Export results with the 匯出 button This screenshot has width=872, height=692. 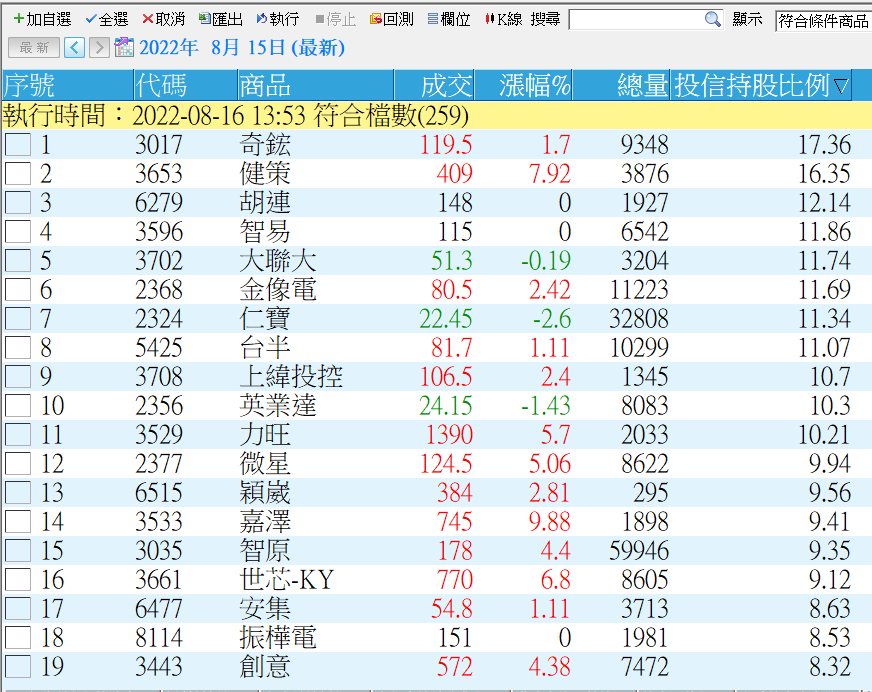pyautogui.click(x=221, y=19)
